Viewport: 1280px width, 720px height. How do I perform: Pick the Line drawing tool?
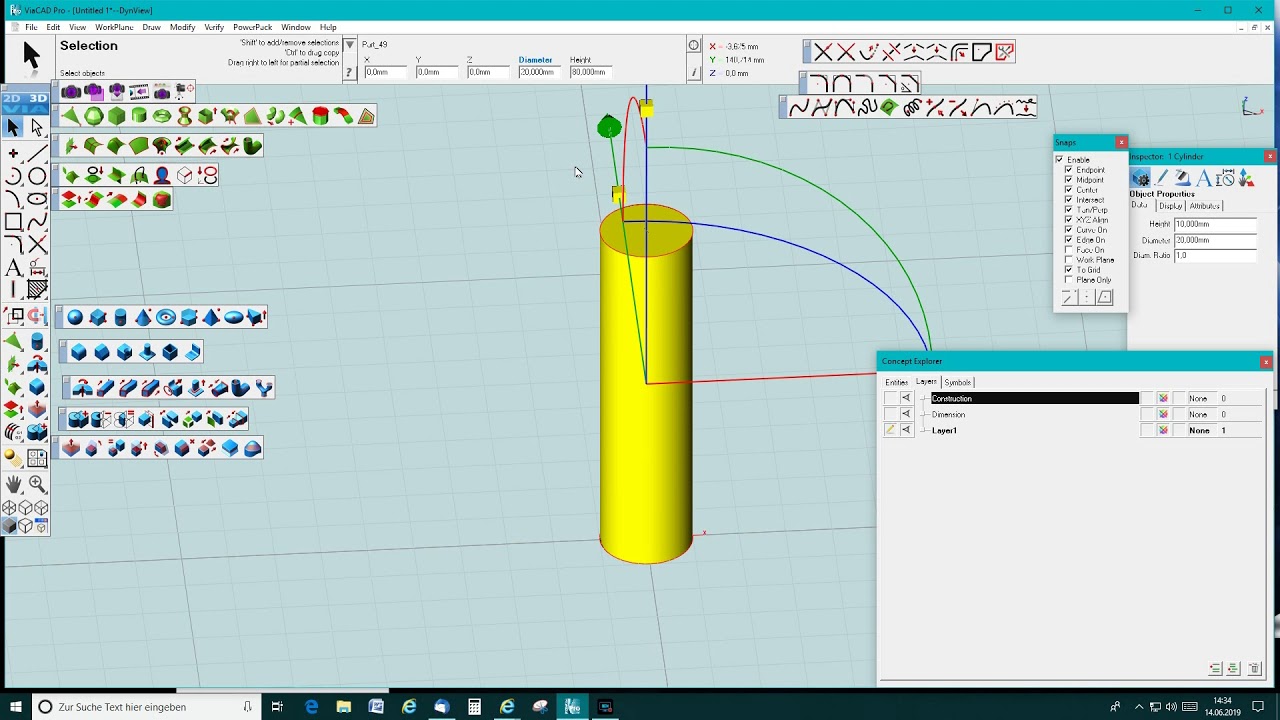(x=37, y=153)
